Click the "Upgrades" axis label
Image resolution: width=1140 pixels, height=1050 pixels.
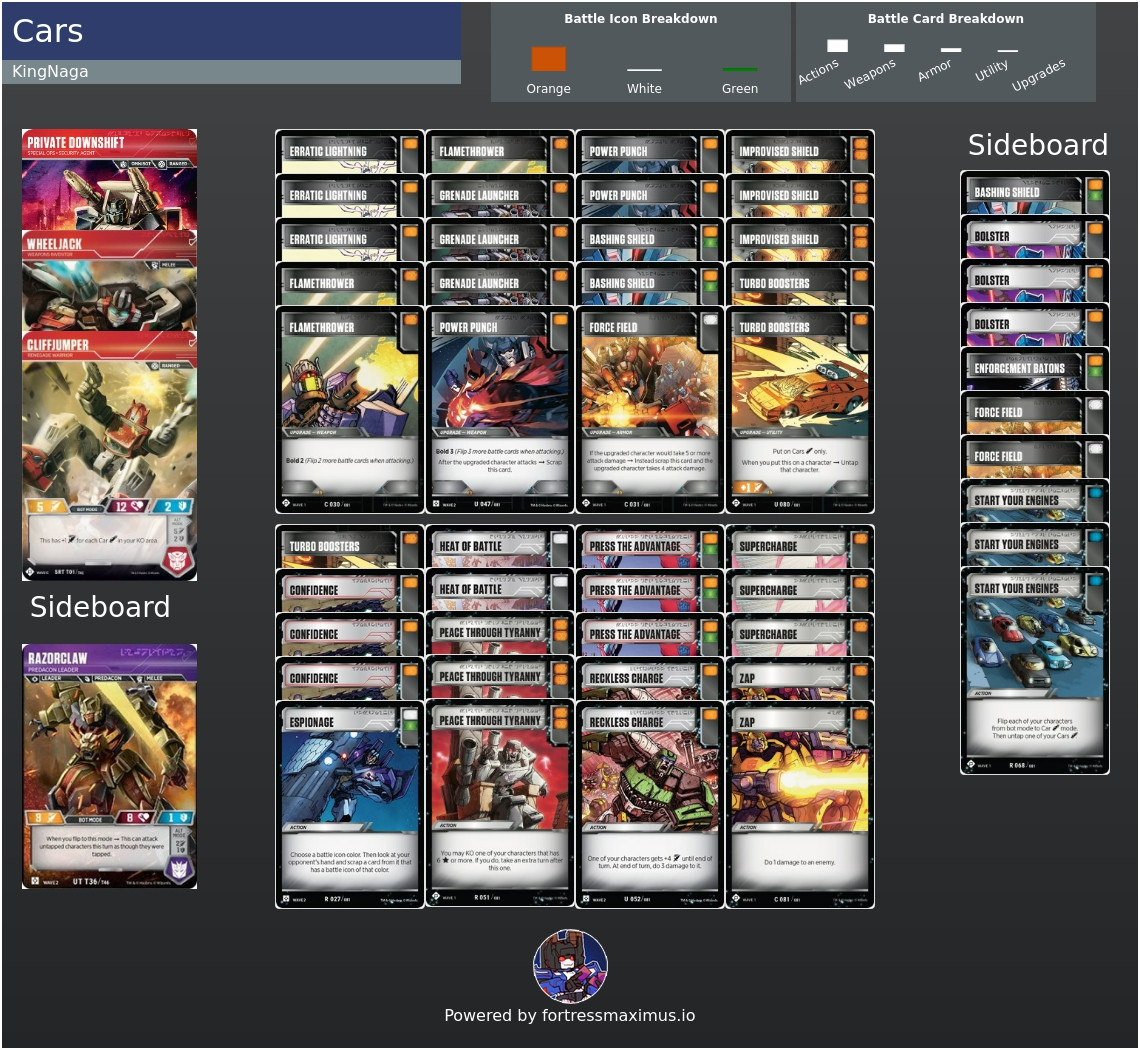tap(1038, 74)
